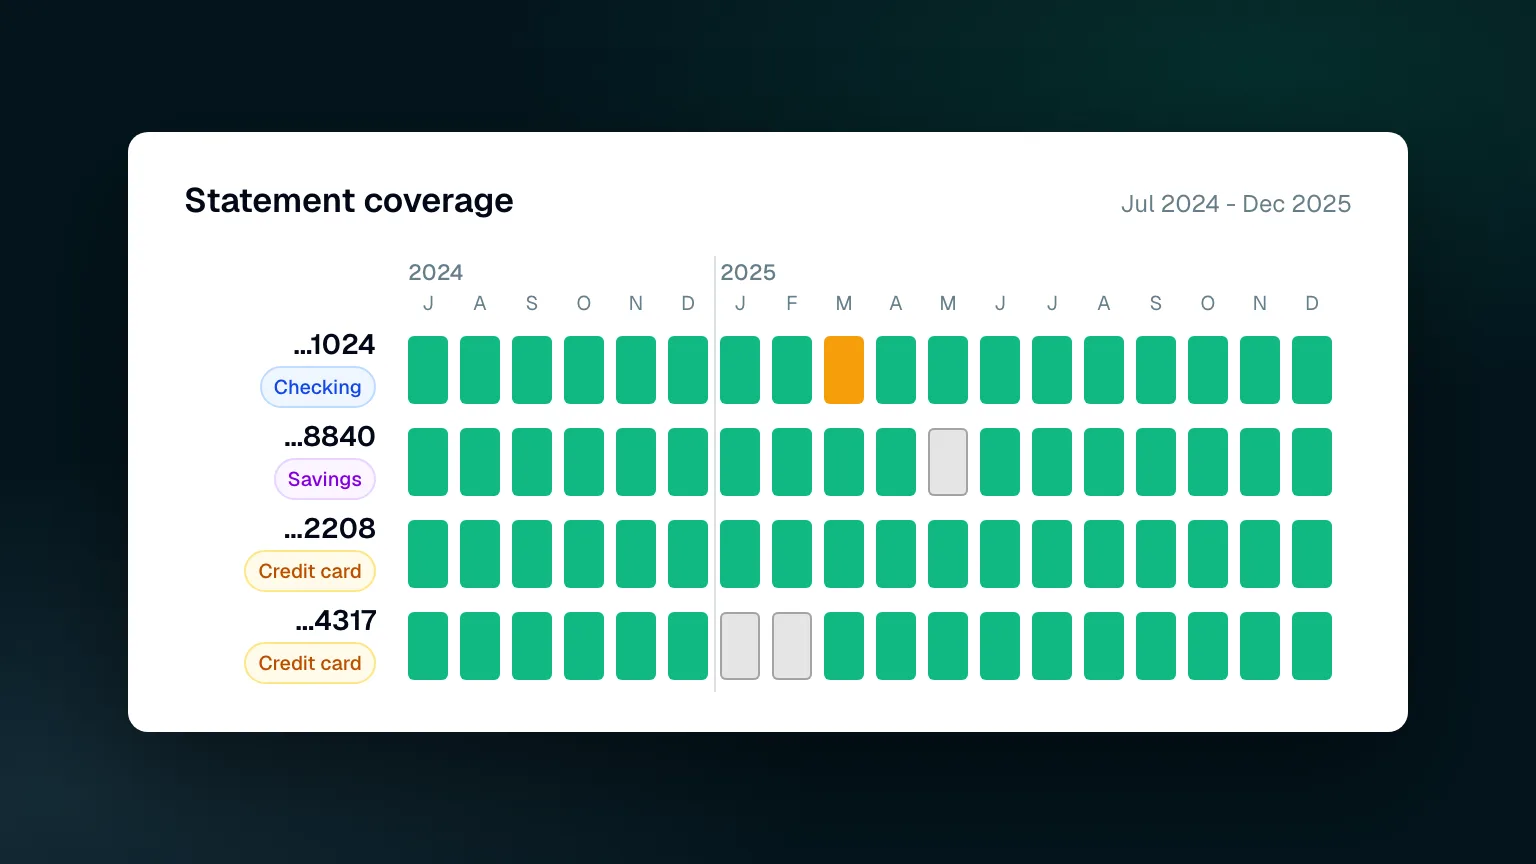Select account number ...2208
Viewport: 1536px width, 864px height.
331,528
